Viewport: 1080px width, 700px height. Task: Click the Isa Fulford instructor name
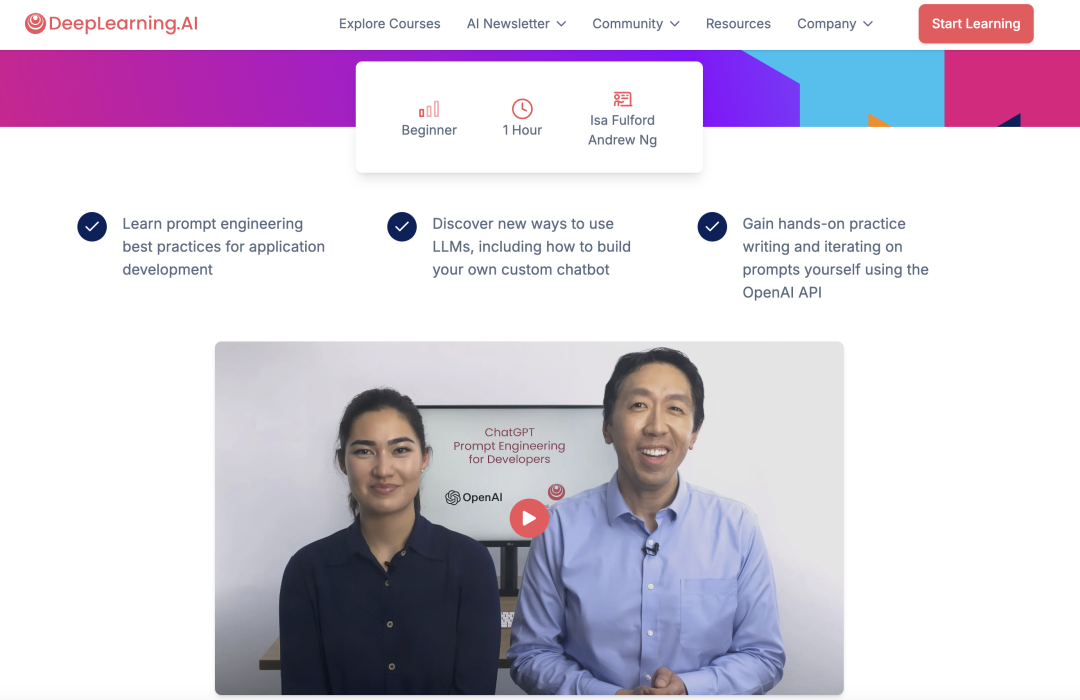623,120
